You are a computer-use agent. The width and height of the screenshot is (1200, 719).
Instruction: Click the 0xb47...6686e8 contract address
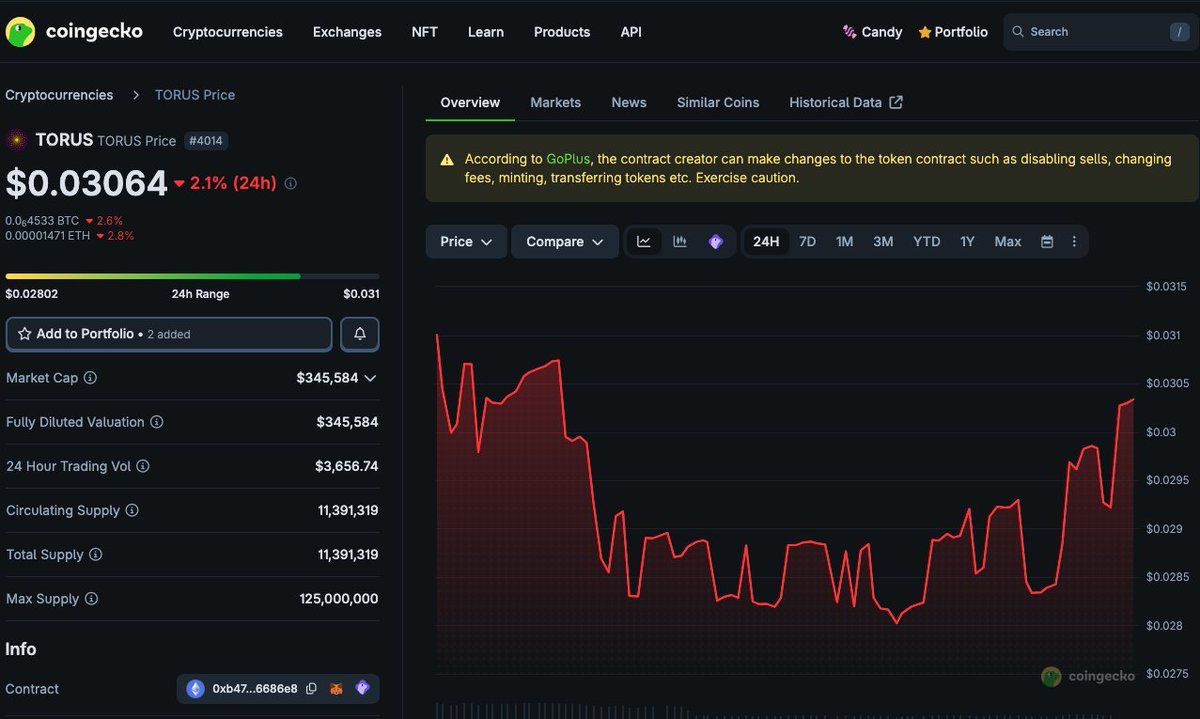coord(255,689)
